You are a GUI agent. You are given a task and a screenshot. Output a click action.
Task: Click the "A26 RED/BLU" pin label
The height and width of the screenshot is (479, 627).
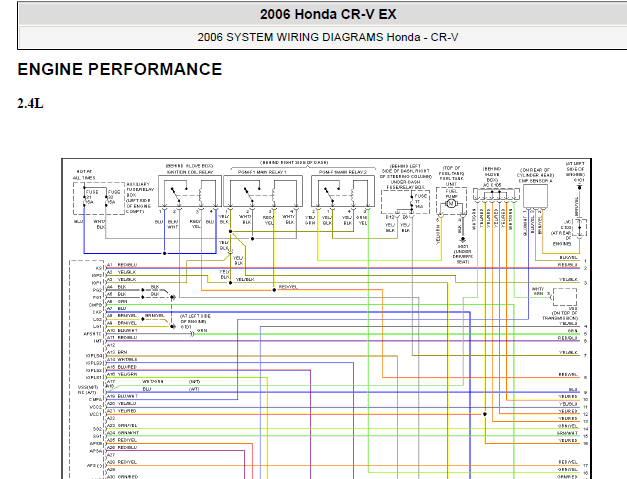tap(122, 447)
